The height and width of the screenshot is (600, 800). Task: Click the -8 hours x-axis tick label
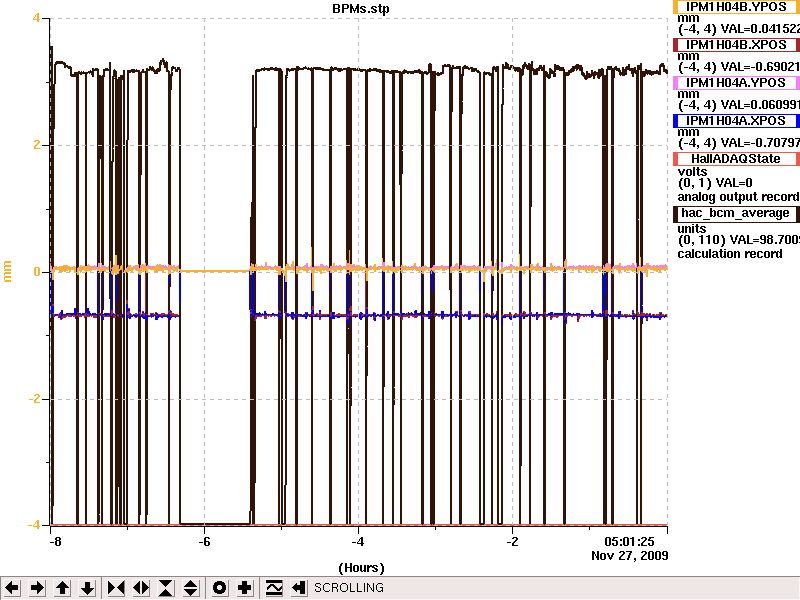[x=55, y=542]
